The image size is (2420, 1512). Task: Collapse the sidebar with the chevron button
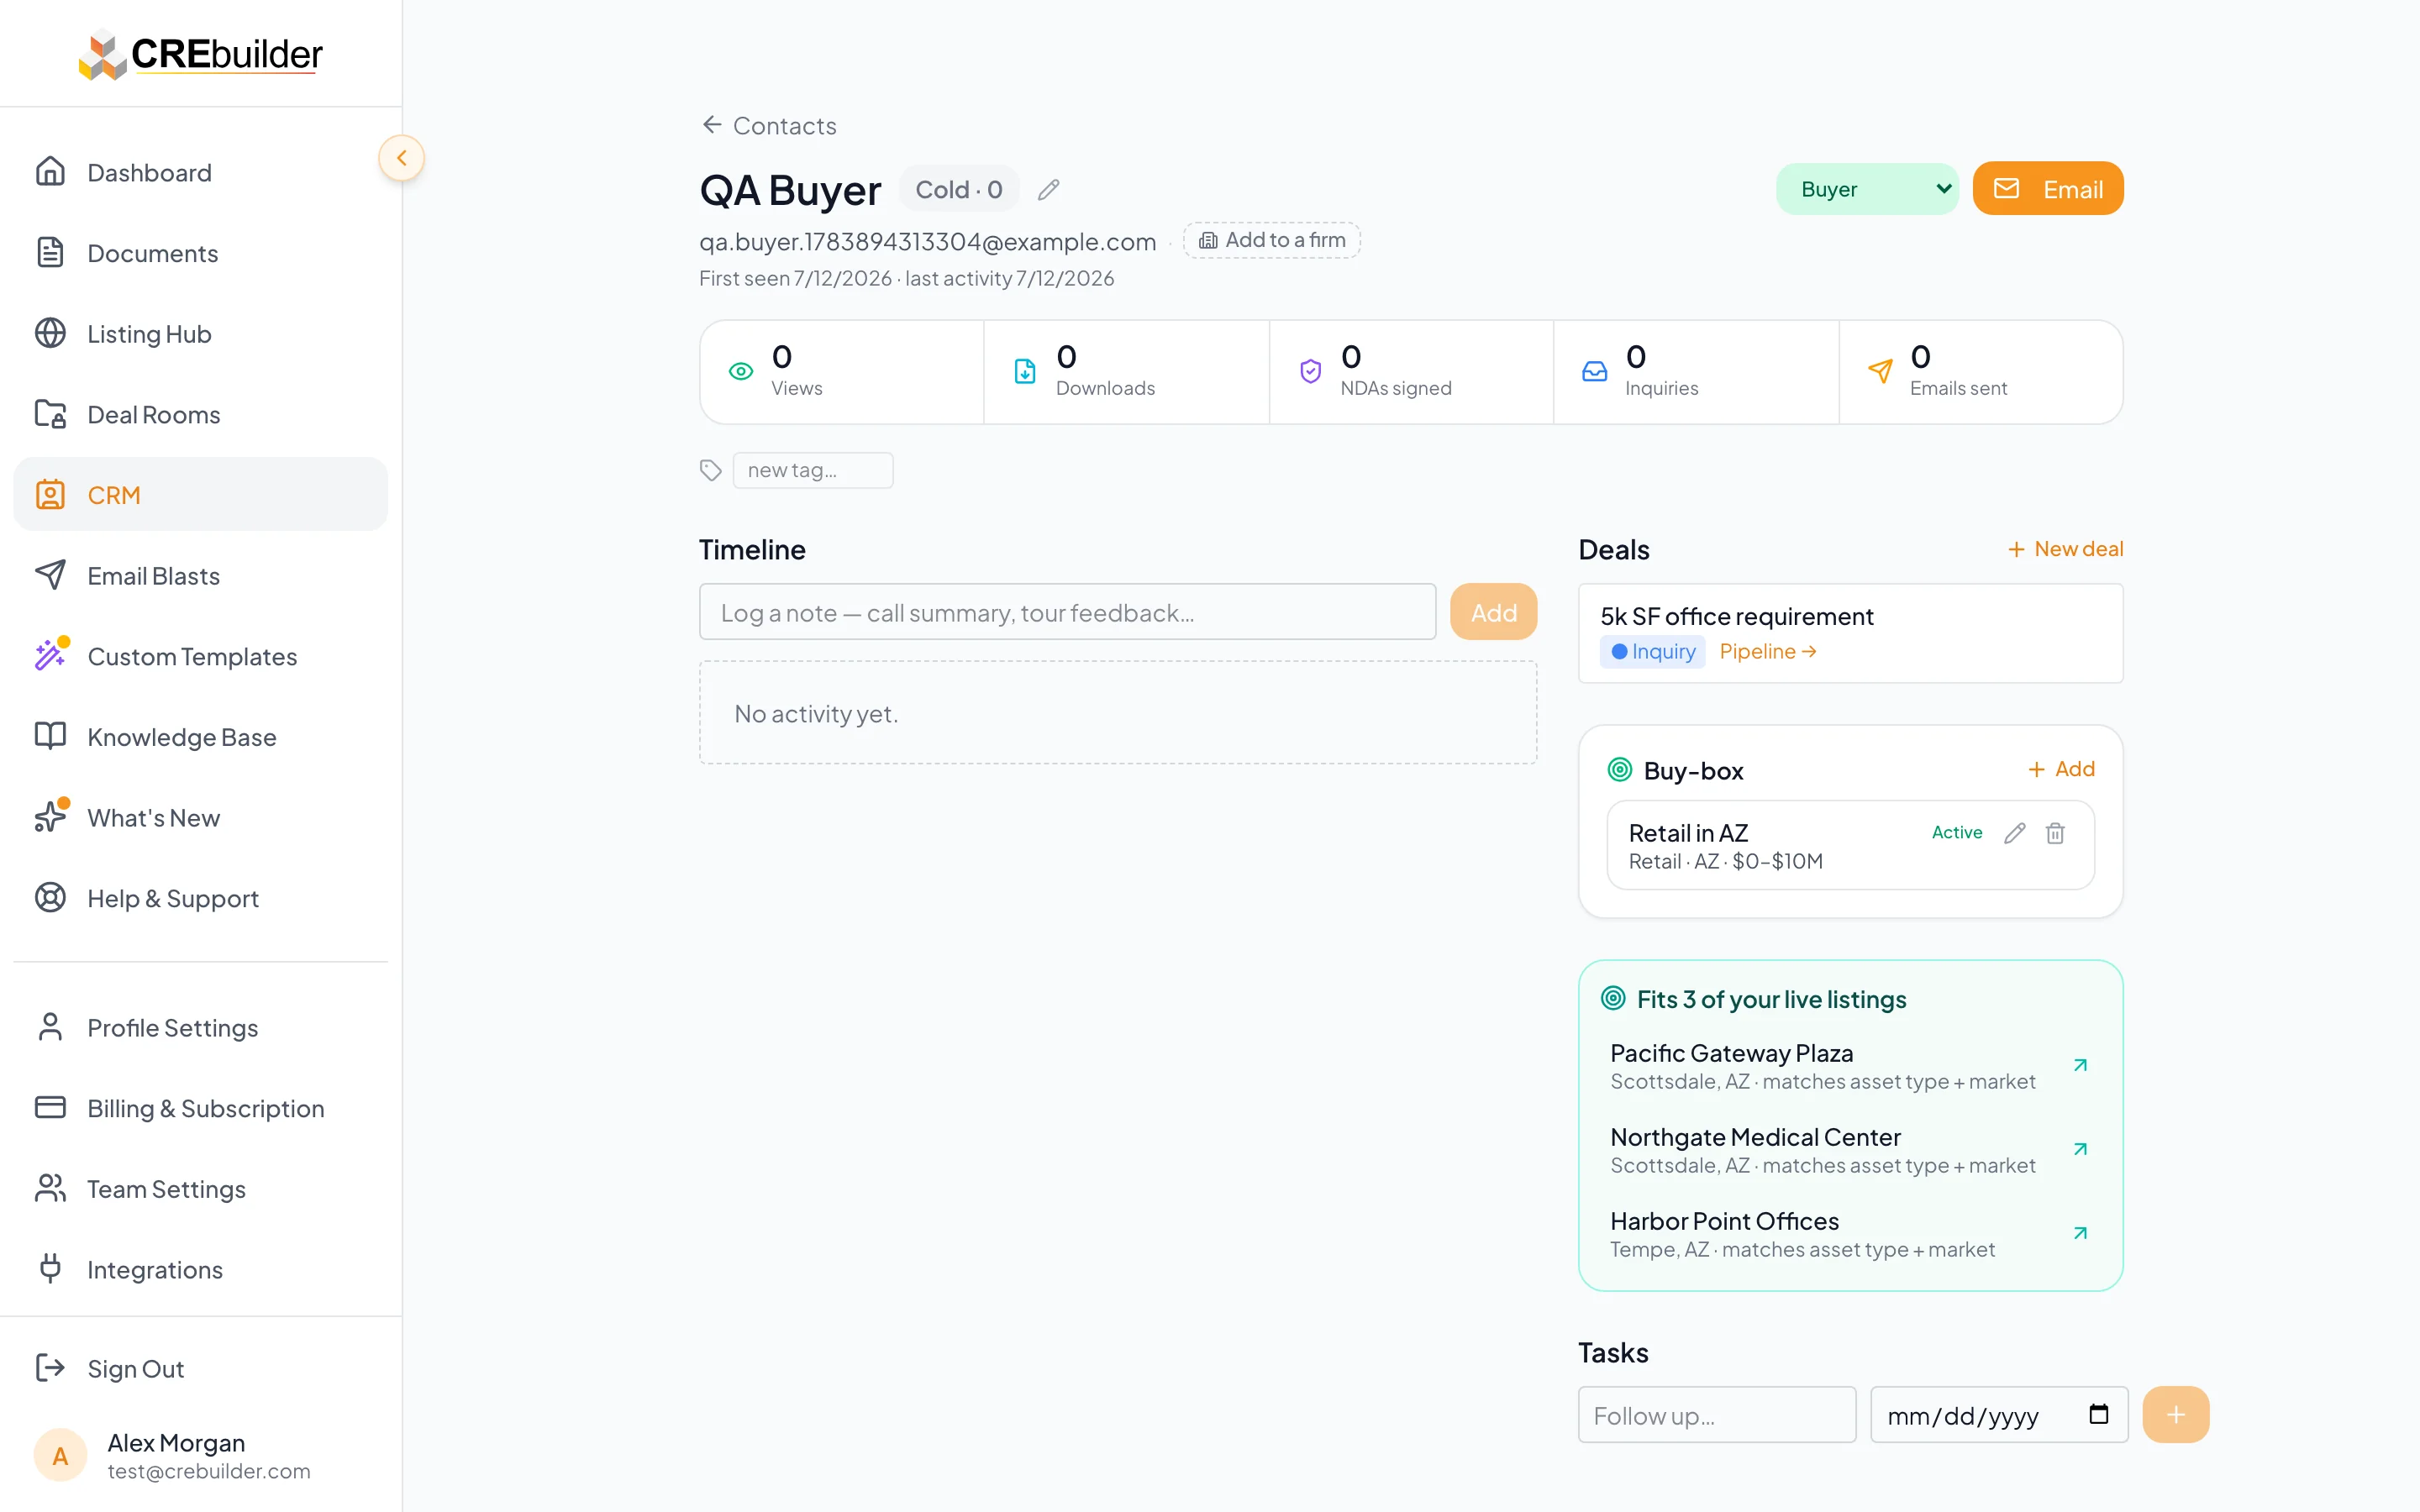coord(401,158)
